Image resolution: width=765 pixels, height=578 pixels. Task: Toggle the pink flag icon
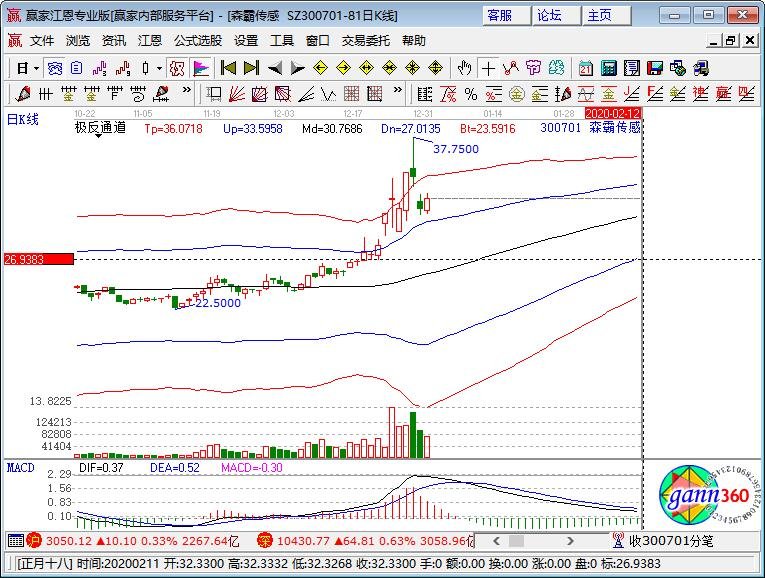point(200,68)
